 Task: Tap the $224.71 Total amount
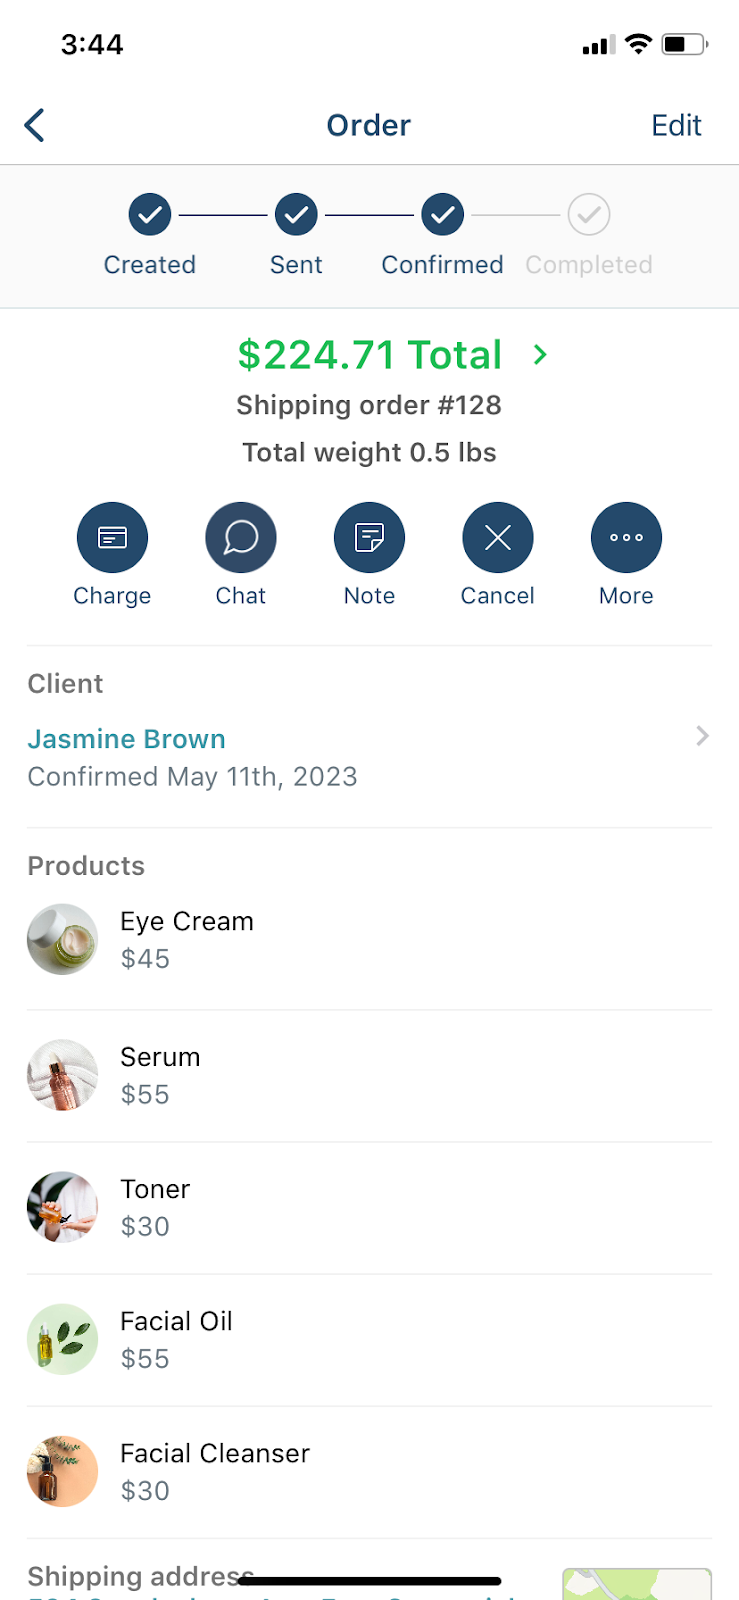[369, 355]
